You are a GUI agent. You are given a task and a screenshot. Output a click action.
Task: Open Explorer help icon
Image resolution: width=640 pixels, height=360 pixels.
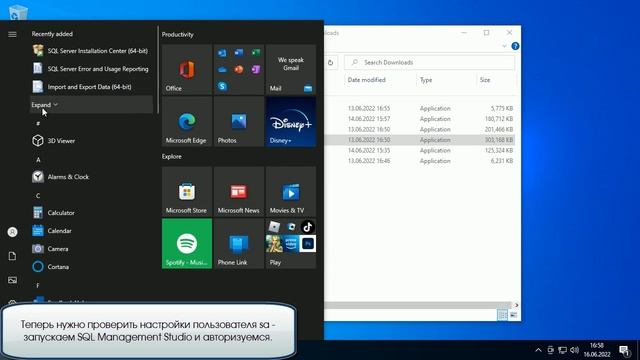click(x=515, y=46)
